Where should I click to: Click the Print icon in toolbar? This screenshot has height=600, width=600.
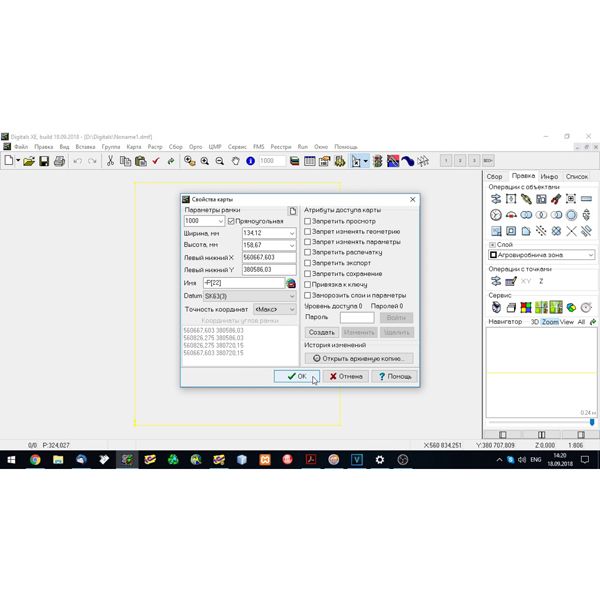click(x=59, y=161)
